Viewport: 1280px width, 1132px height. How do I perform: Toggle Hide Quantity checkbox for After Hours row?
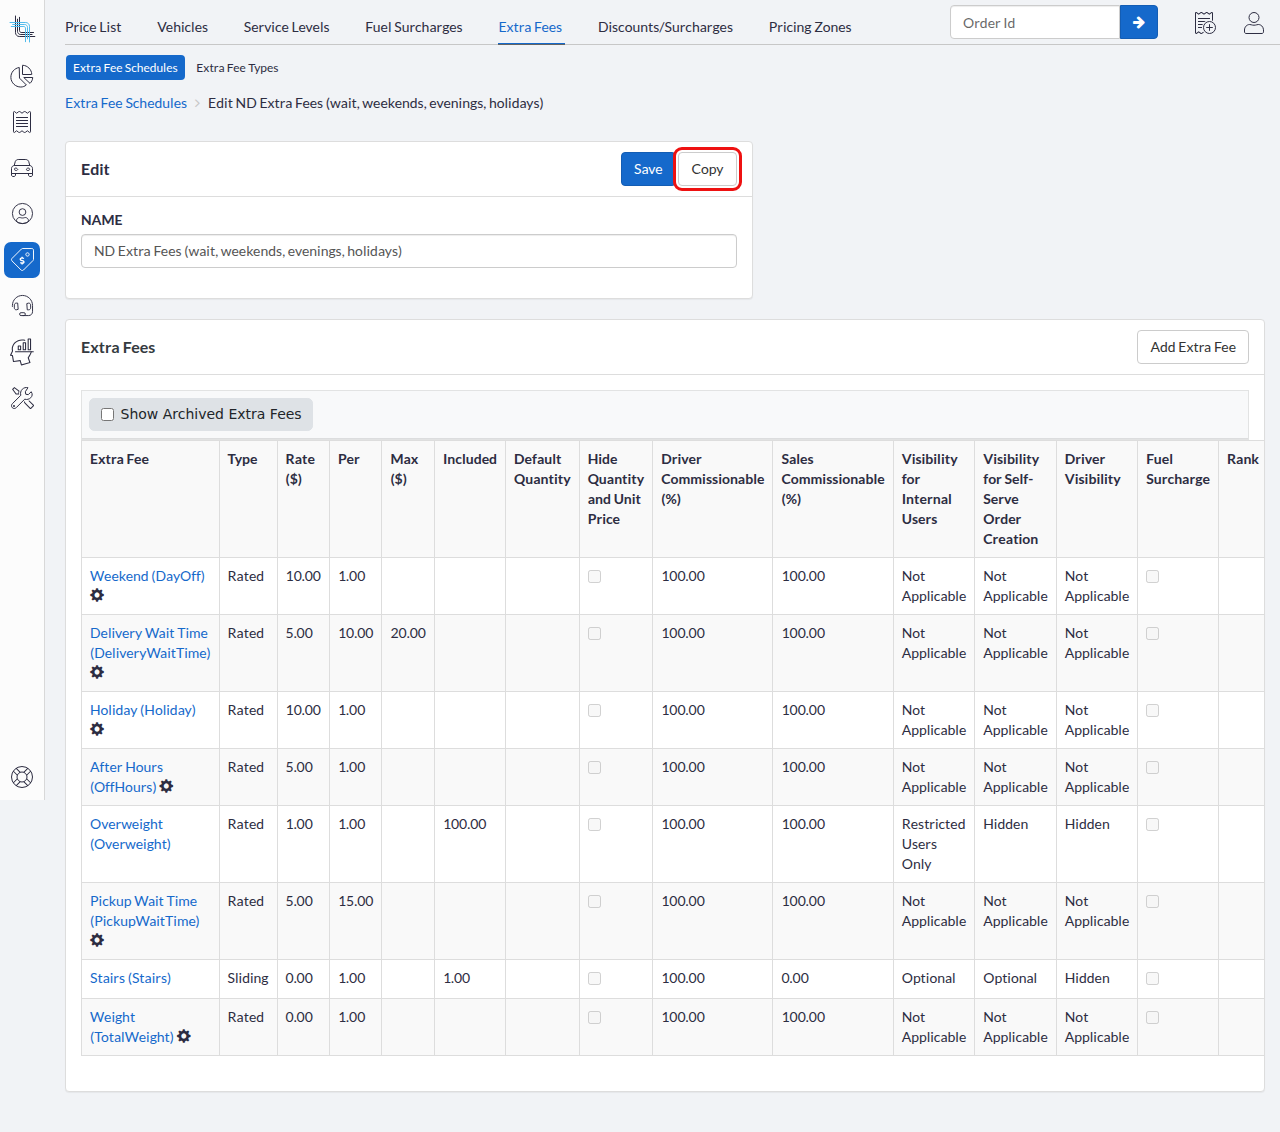(595, 768)
